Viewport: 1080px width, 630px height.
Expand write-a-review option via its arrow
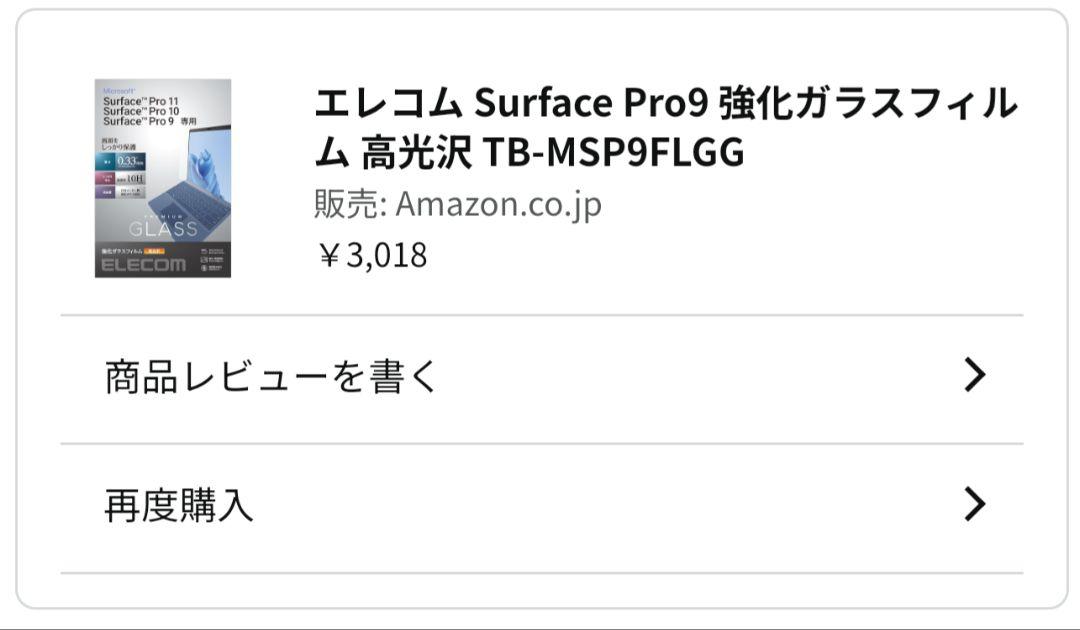(974, 375)
